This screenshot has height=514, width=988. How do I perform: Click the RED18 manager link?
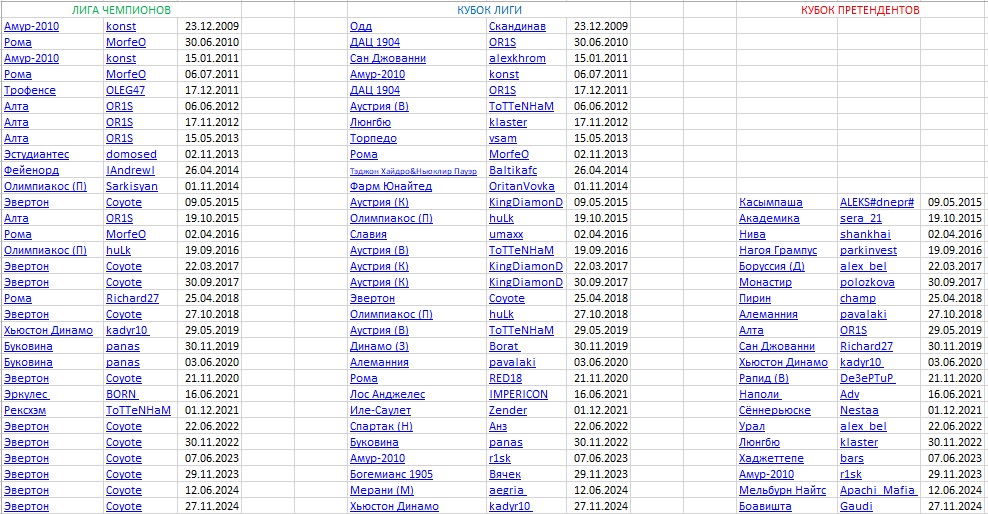(505, 379)
